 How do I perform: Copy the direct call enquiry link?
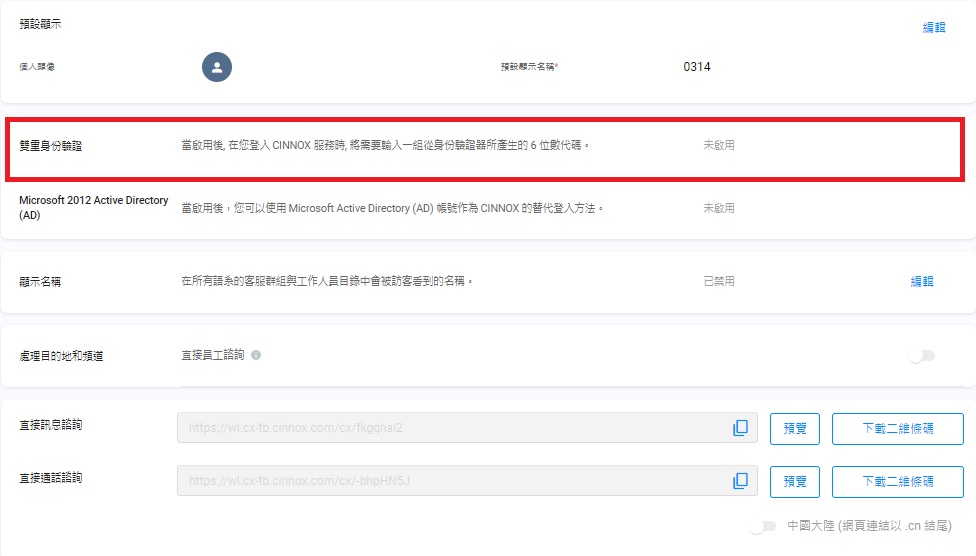tap(740, 481)
